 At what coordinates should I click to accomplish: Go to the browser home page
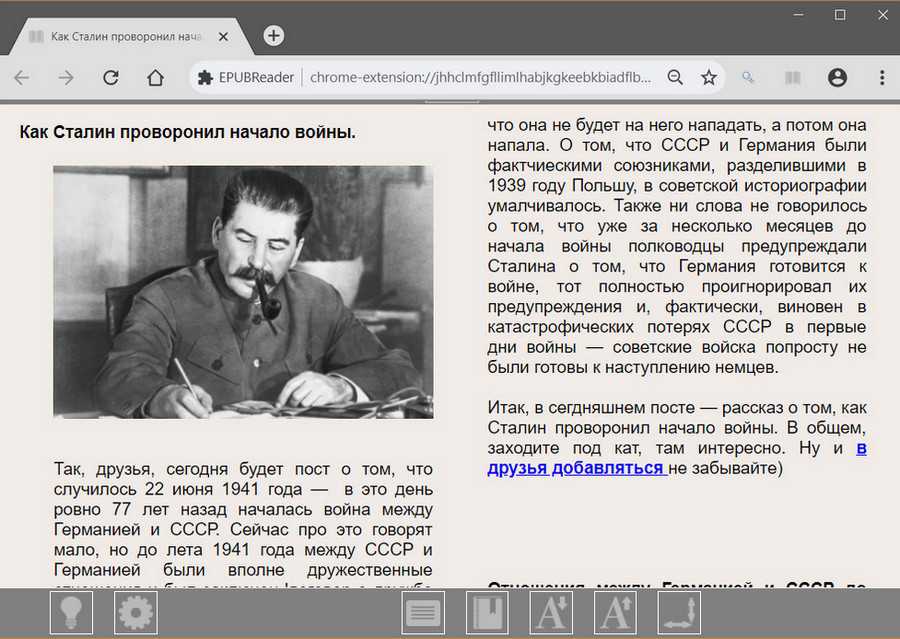(x=155, y=77)
